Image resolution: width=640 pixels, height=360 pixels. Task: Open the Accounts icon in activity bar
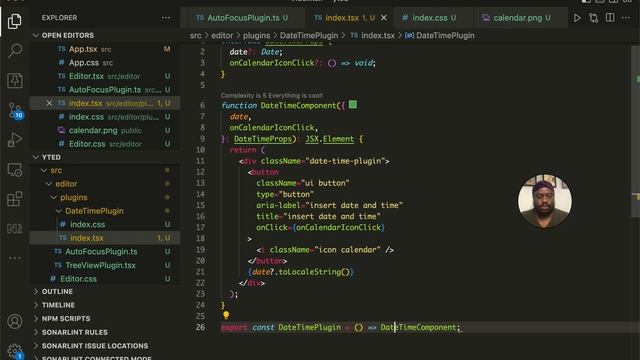click(x=15, y=322)
